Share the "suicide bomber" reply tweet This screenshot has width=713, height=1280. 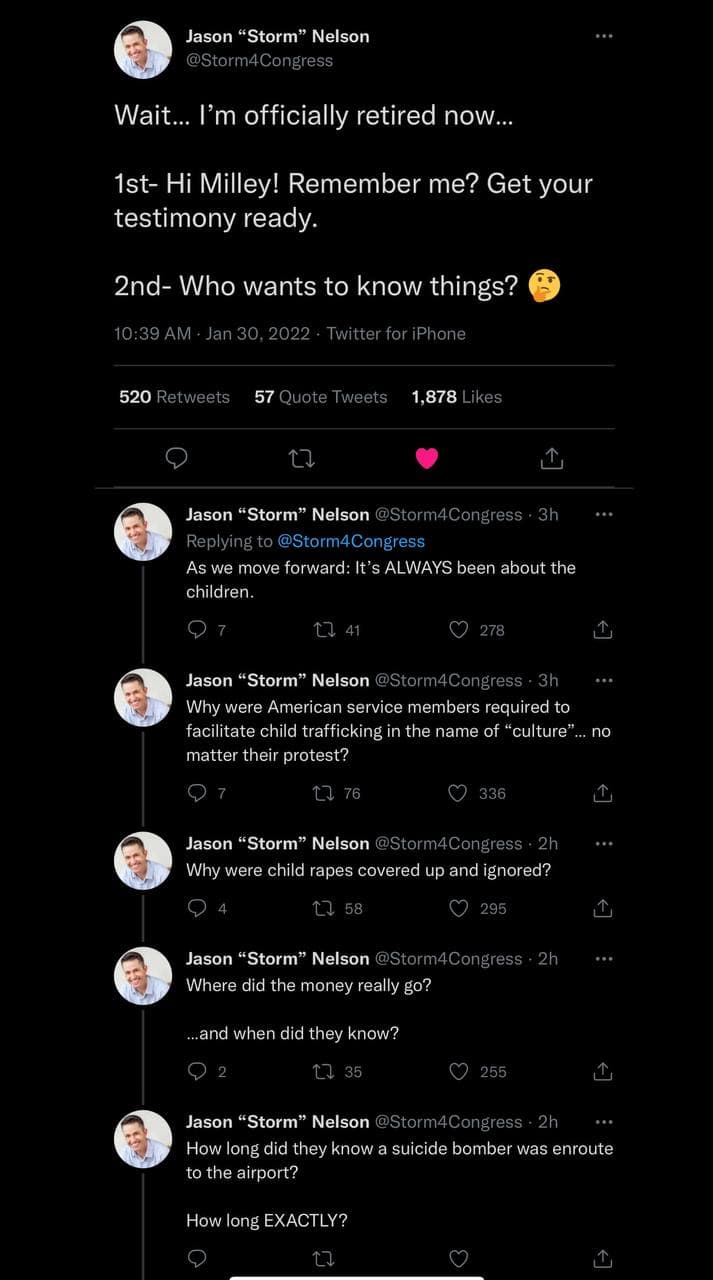click(x=602, y=1258)
